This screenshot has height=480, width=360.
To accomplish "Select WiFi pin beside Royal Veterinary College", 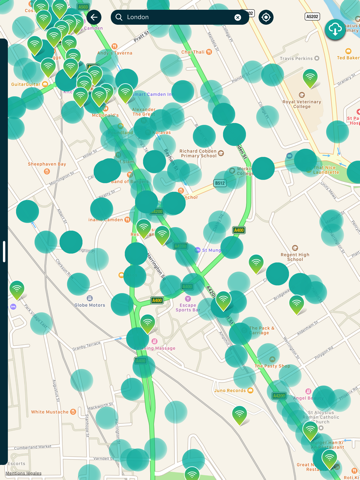I will (310, 78).
